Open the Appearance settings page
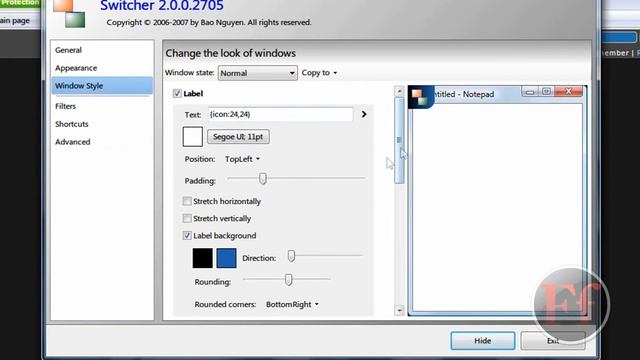The image size is (640, 360). click(x=76, y=68)
